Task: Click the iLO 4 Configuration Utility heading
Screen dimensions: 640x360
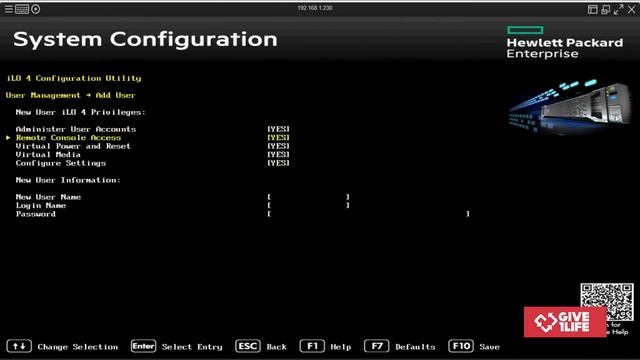Action: (x=74, y=78)
